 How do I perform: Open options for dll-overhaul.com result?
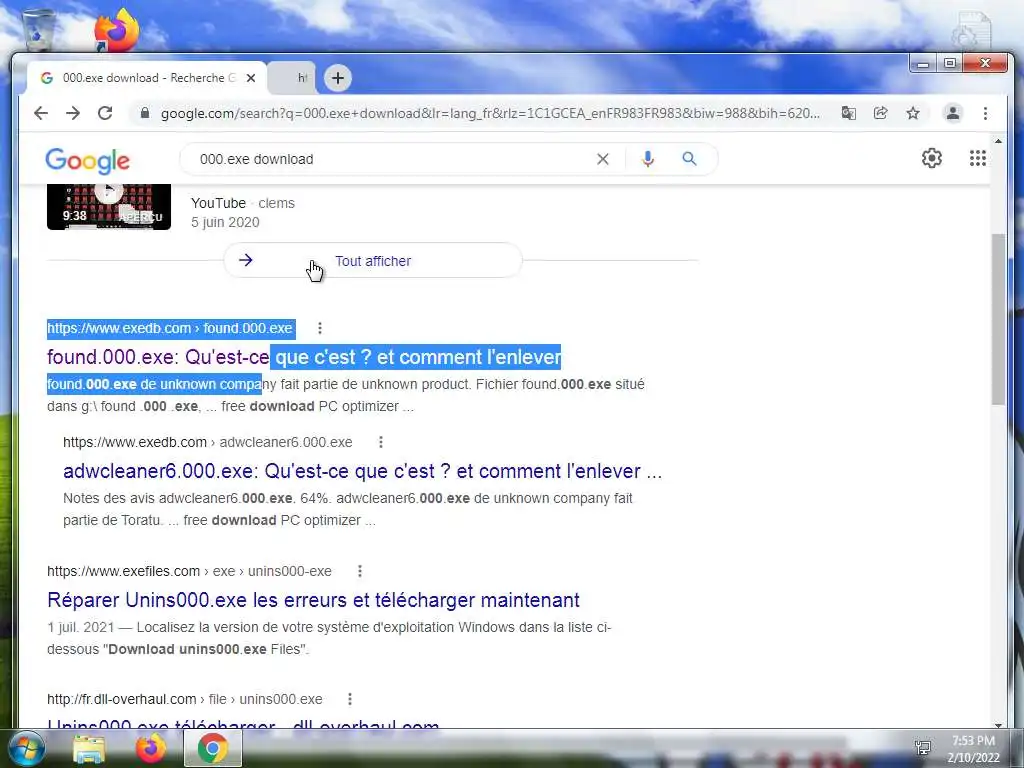(x=350, y=699)
